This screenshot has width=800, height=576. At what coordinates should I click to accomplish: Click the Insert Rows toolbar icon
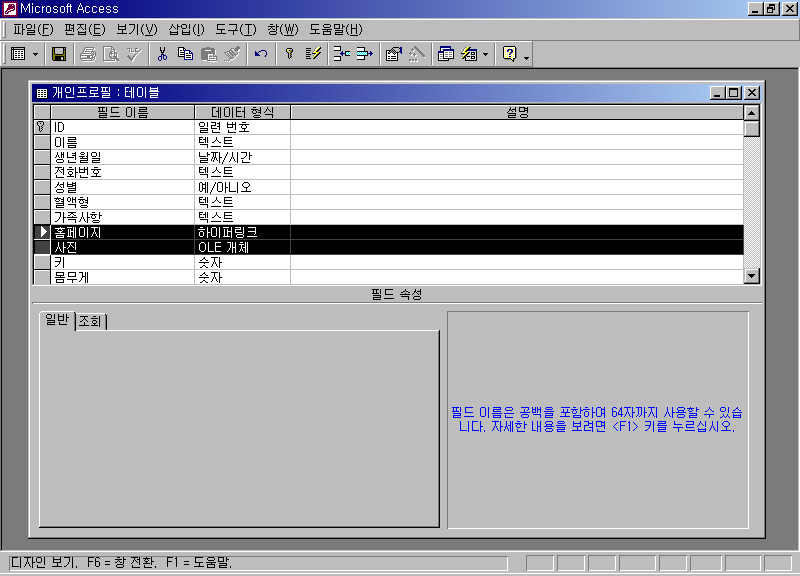click(341, 54)
